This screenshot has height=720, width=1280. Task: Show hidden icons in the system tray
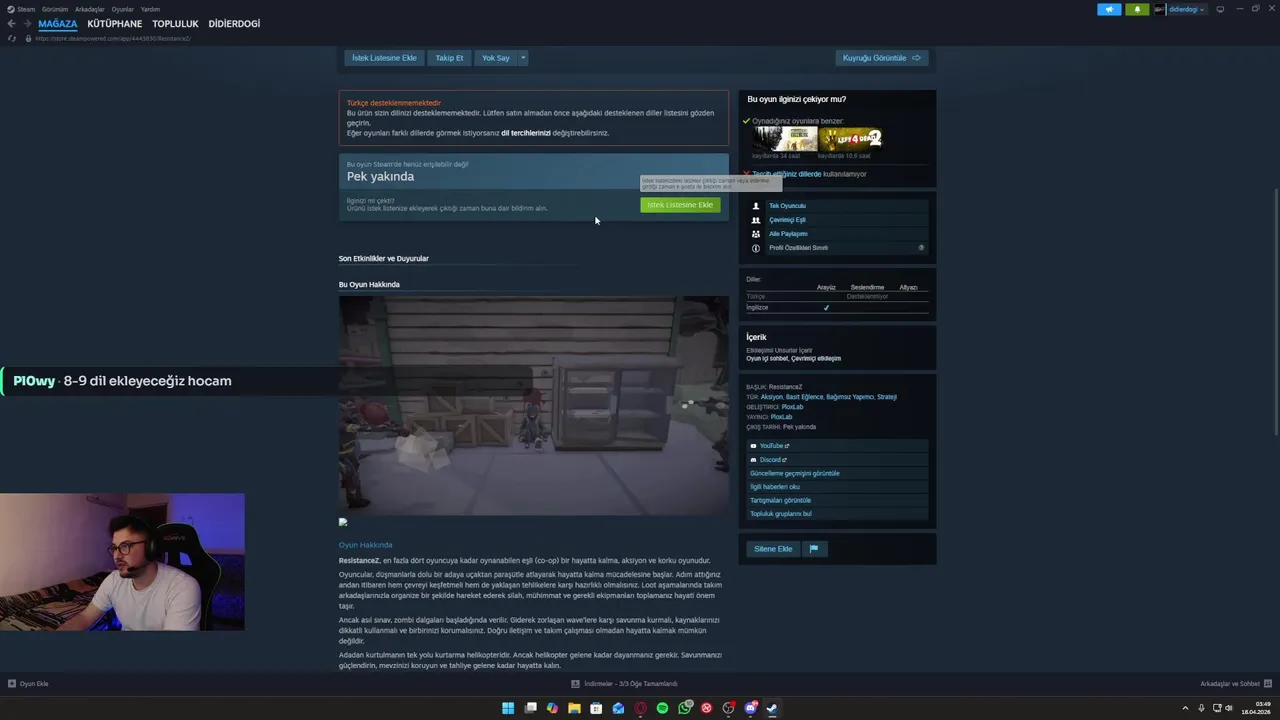pyautogui.click(x=1185, y=708)
